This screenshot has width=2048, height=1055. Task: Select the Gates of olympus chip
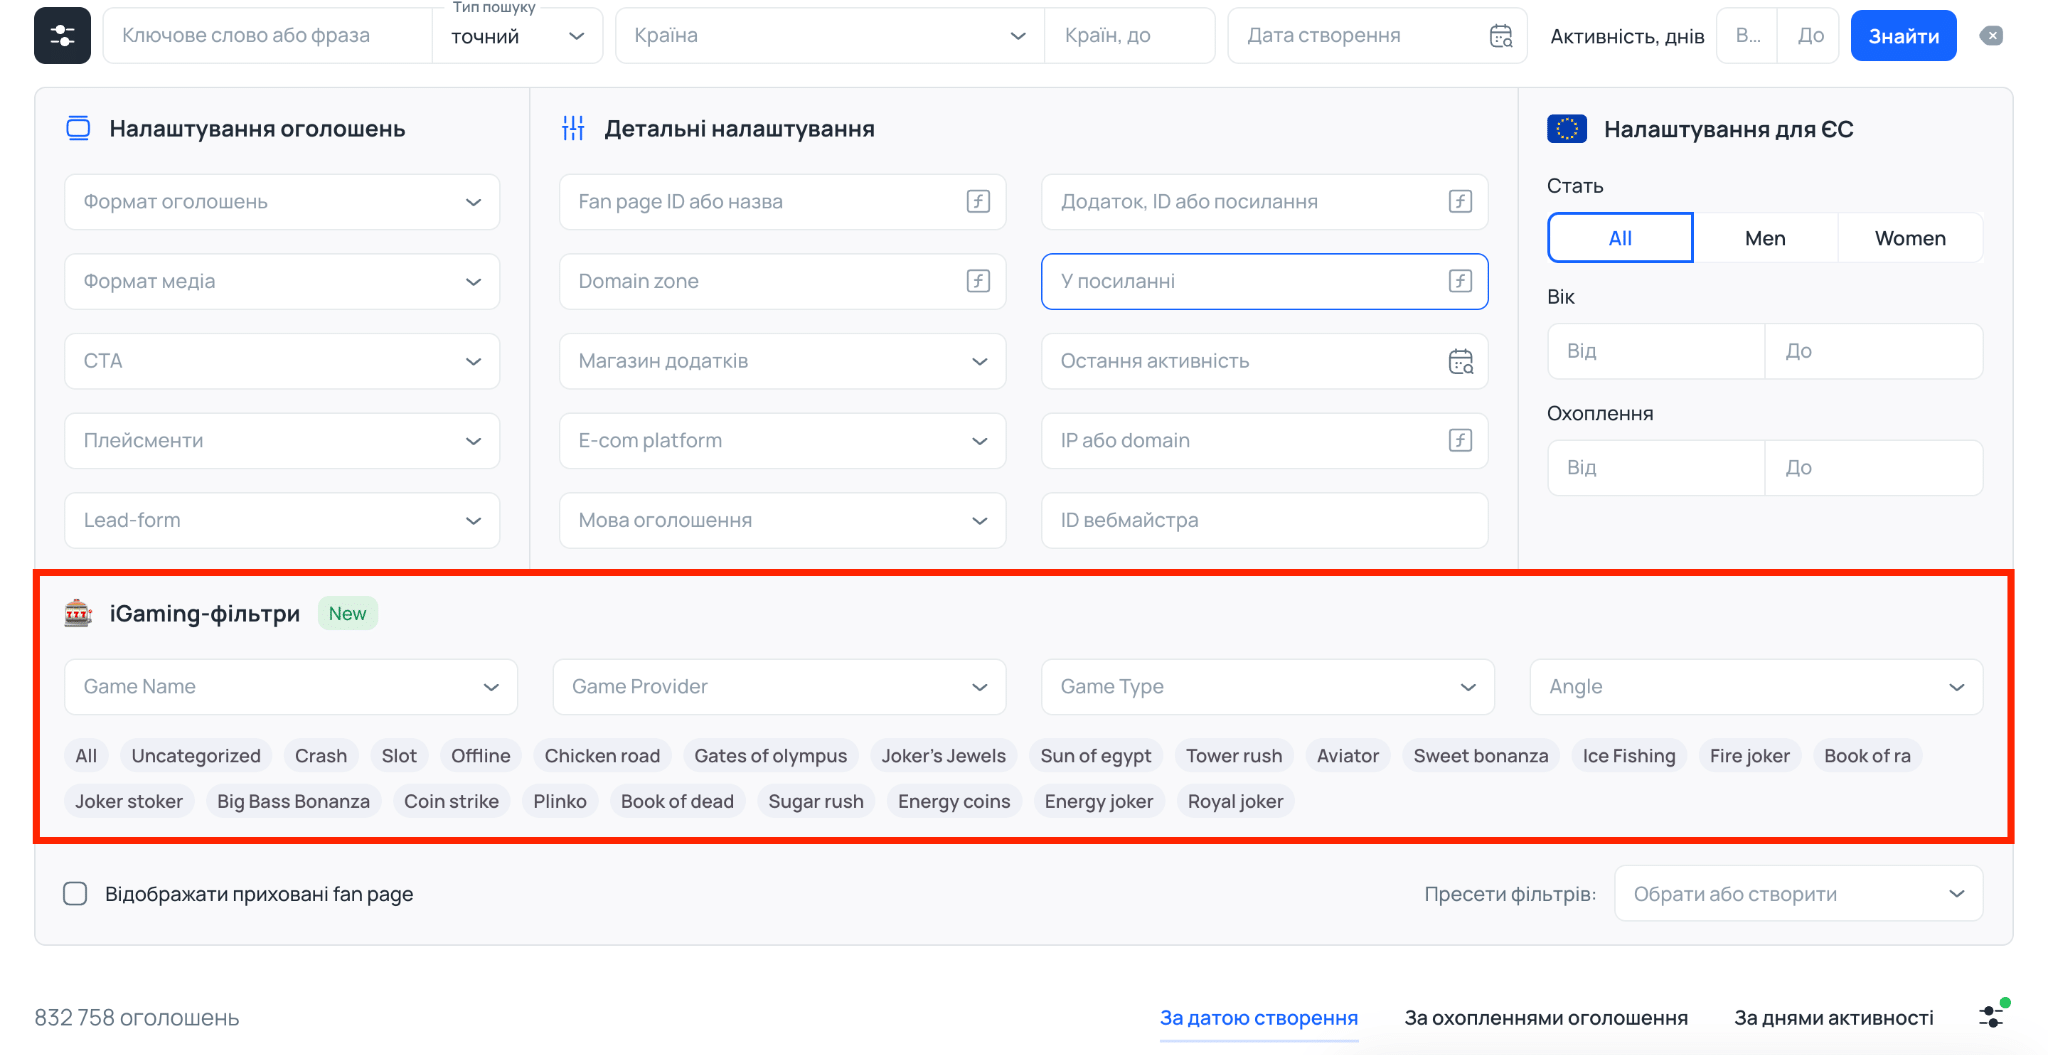(770, 756)
